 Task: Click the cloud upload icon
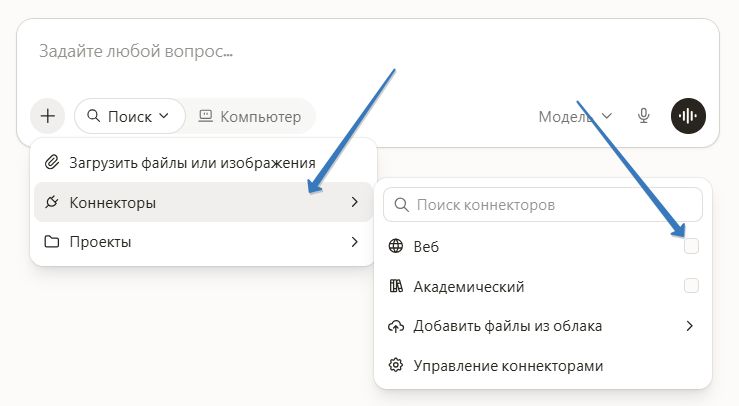[396, 326]
